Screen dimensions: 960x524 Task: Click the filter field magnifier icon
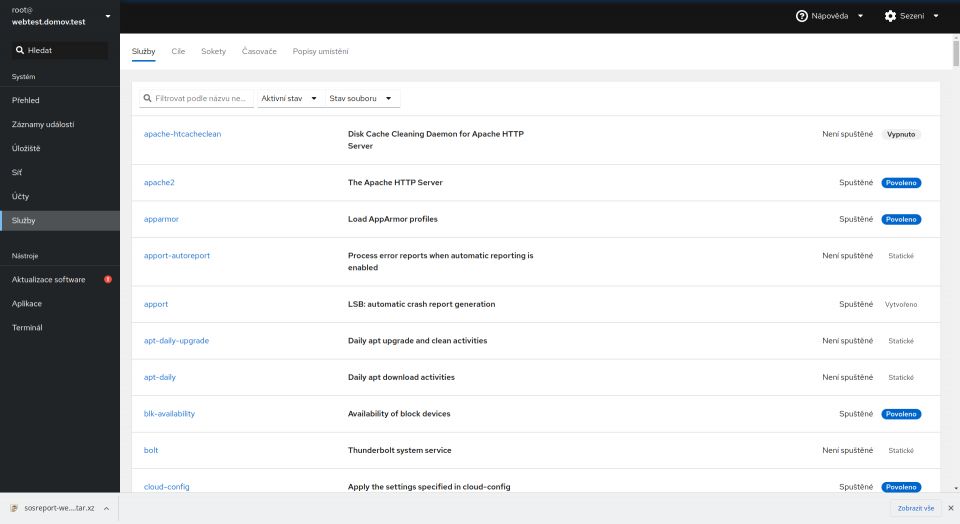click(x=148, y=98)
